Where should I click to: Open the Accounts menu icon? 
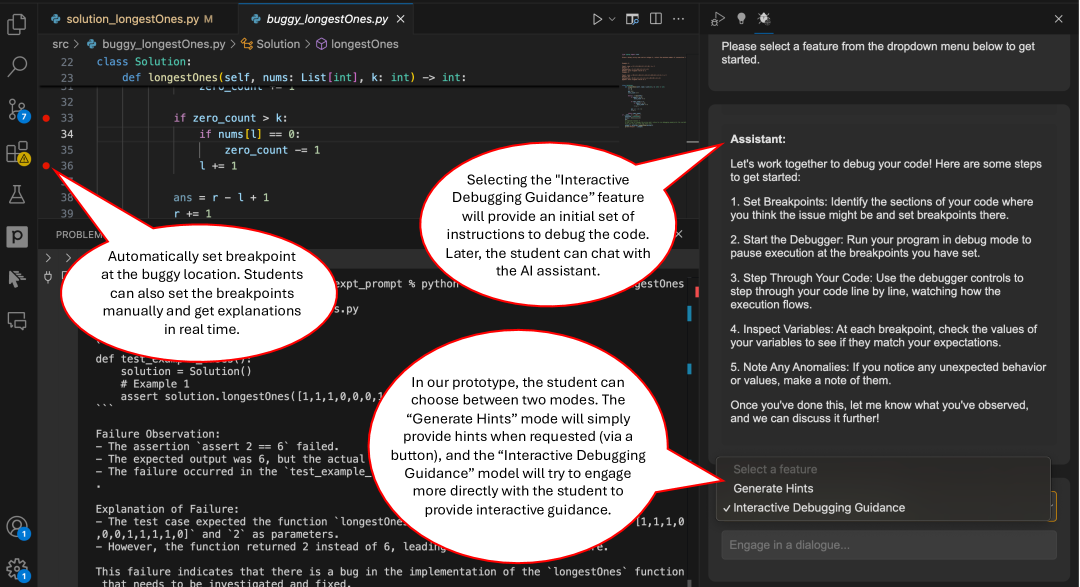(17, 527)
